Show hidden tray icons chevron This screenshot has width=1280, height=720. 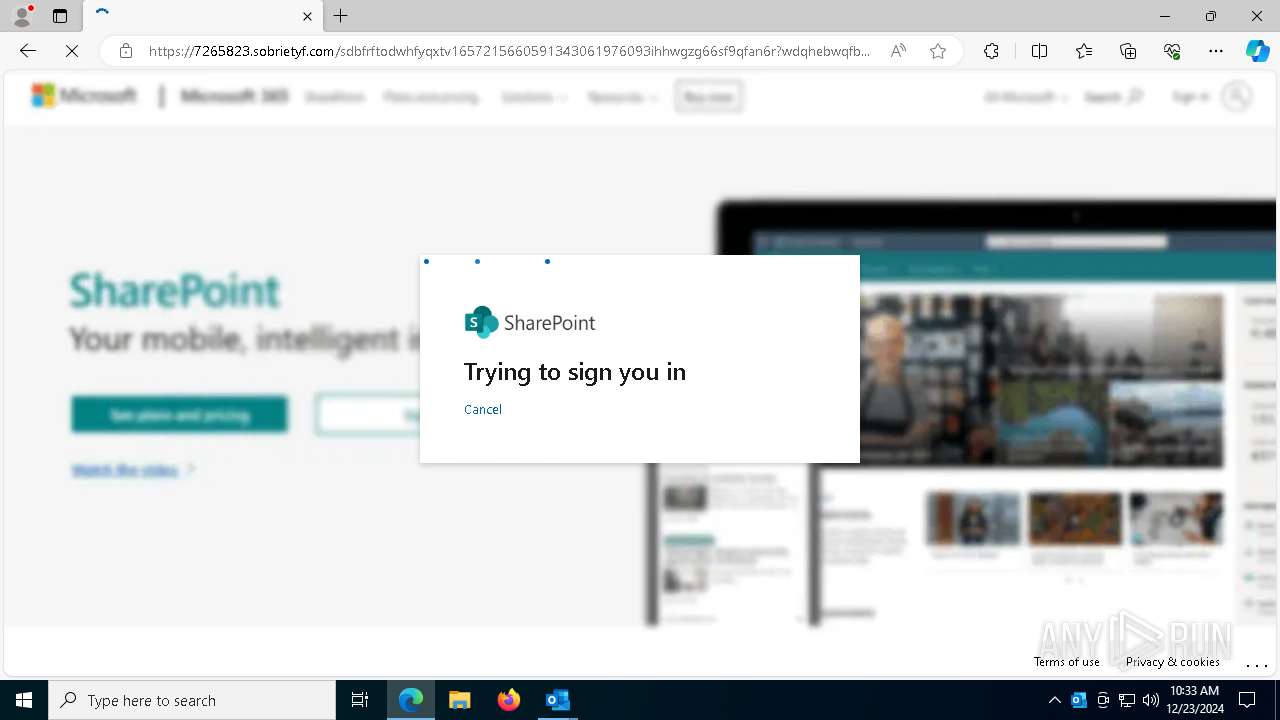point(1055,700)
